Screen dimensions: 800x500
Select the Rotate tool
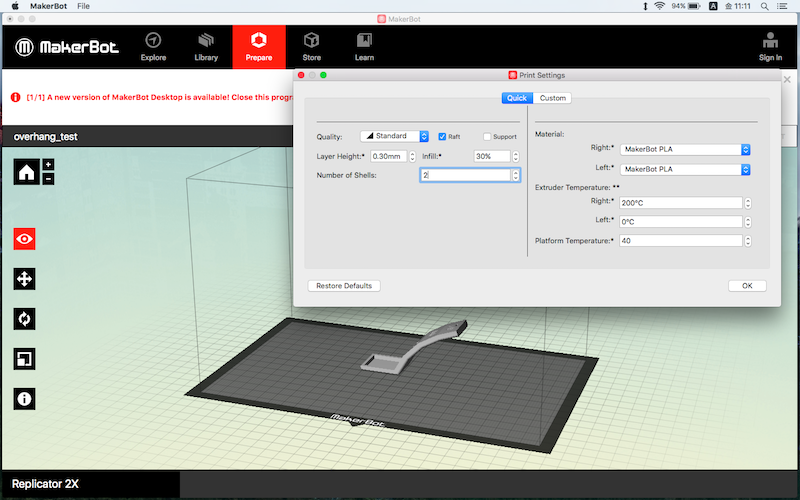[24, 319]
